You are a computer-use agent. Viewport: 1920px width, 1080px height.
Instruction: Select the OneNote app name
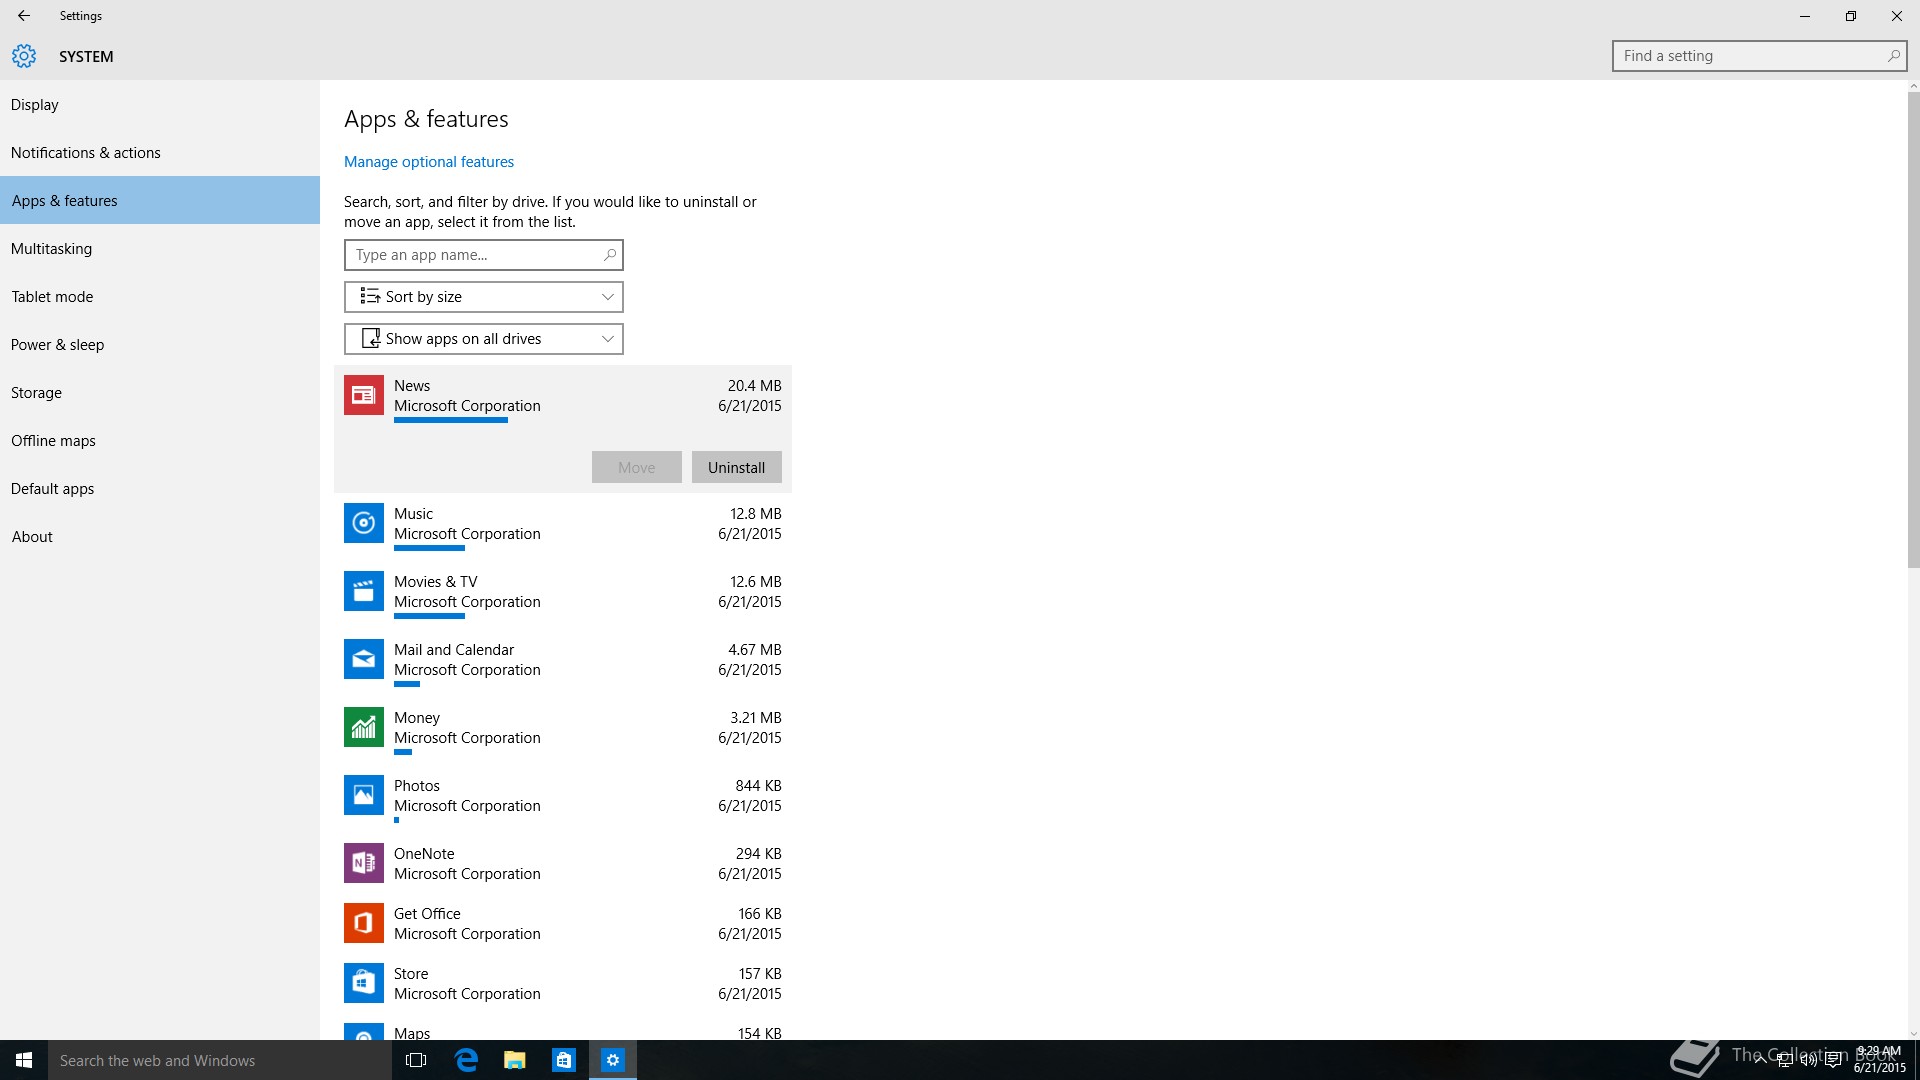(x=424, y=854)
